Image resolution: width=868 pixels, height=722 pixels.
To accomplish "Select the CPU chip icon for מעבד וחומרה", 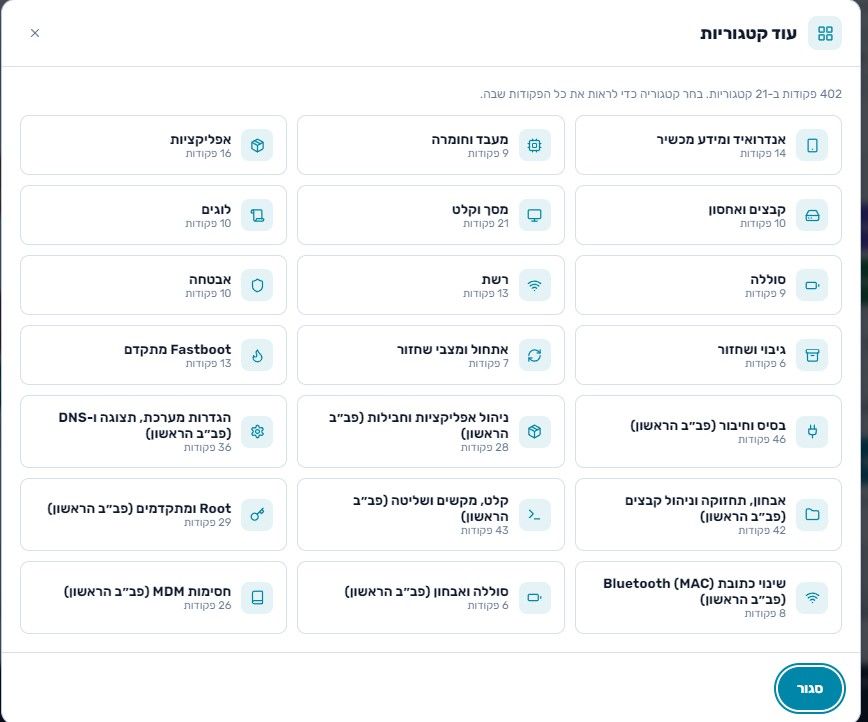I will pyautogui.click(x=534, y=145).
